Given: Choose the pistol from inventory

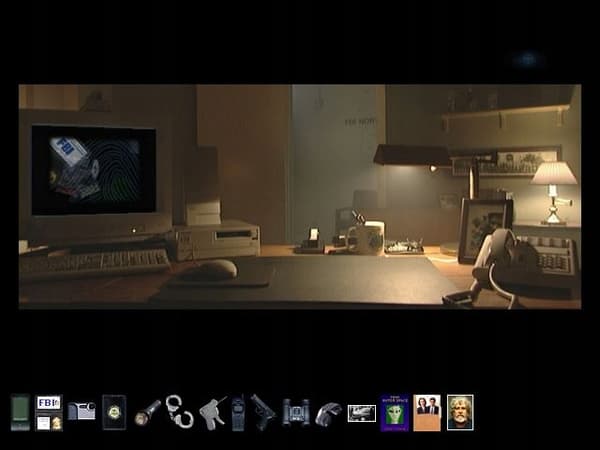Looking at the screenshot, I should 262,412.
